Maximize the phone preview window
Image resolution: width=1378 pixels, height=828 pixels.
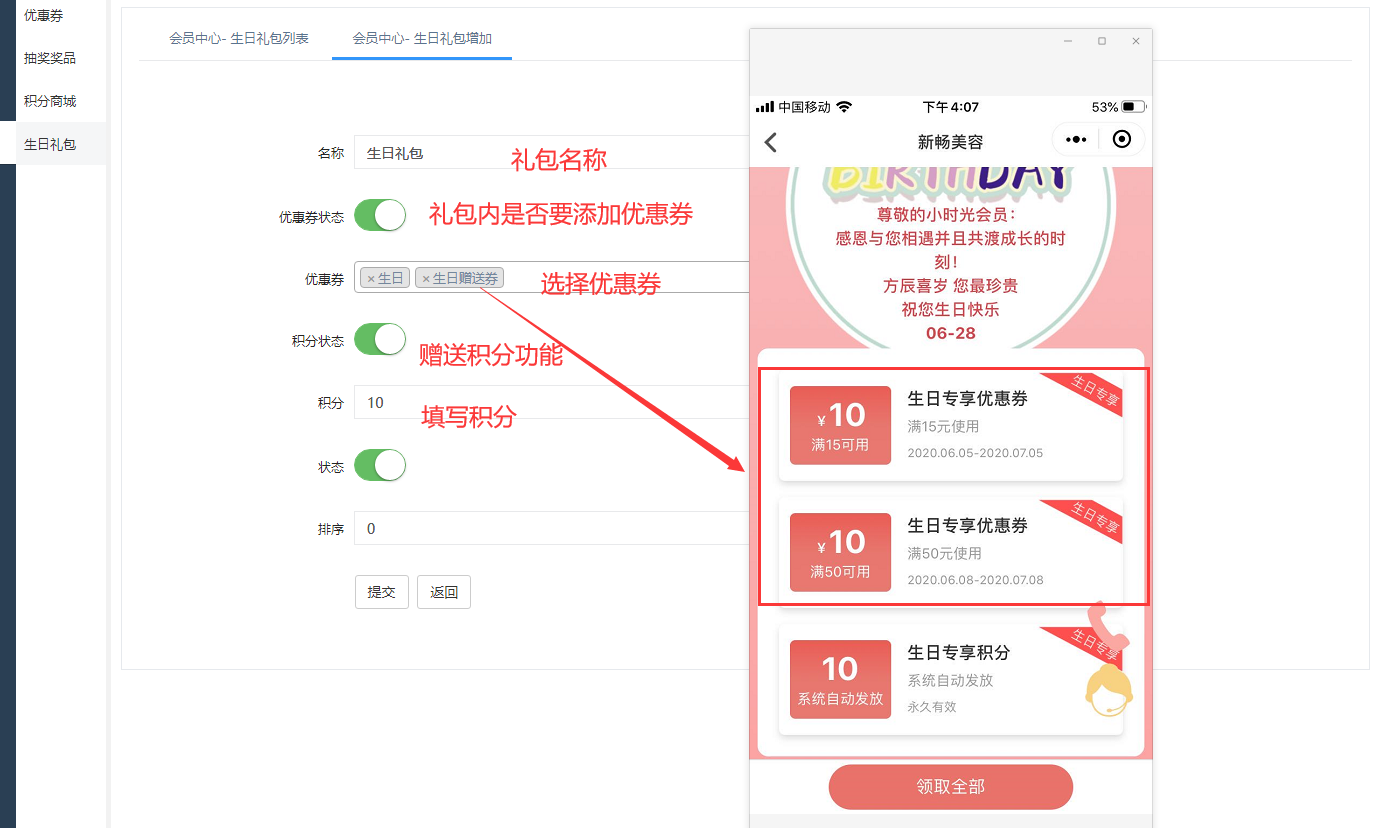coord(1102,41)
